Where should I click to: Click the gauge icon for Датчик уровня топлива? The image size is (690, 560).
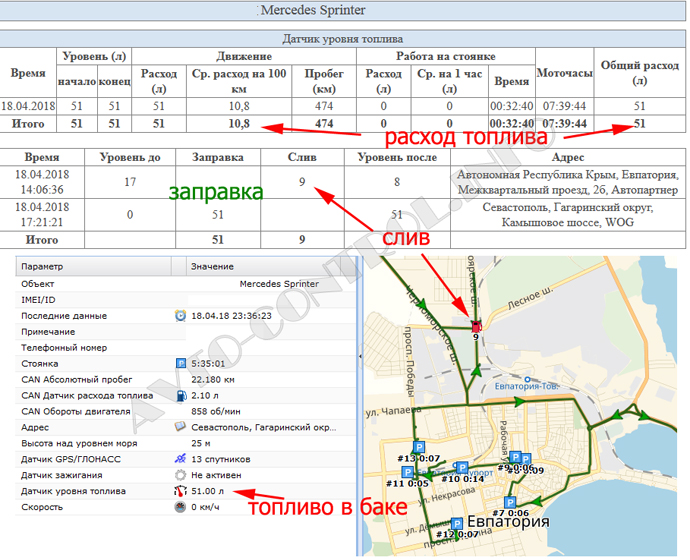coord(181,491)
